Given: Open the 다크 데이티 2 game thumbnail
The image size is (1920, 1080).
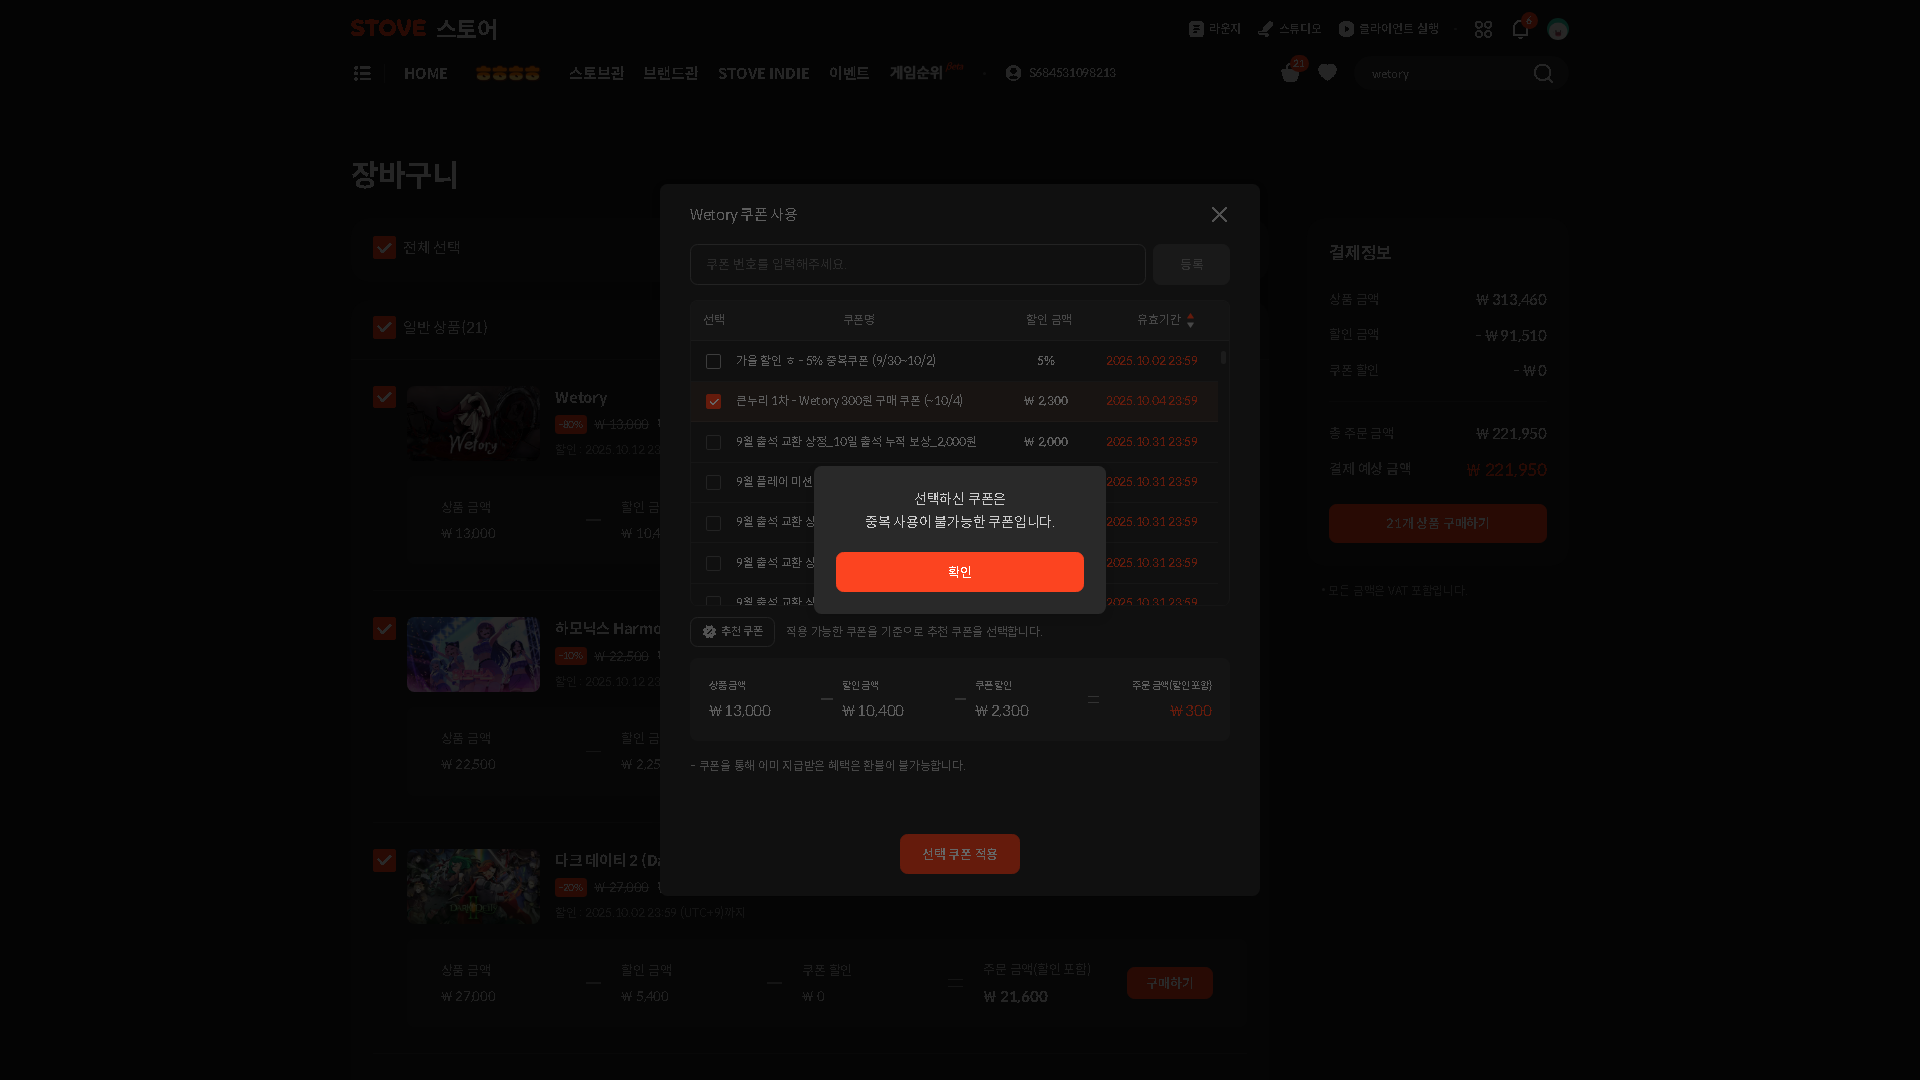Looking at the screenshot, I should point(473,887).
